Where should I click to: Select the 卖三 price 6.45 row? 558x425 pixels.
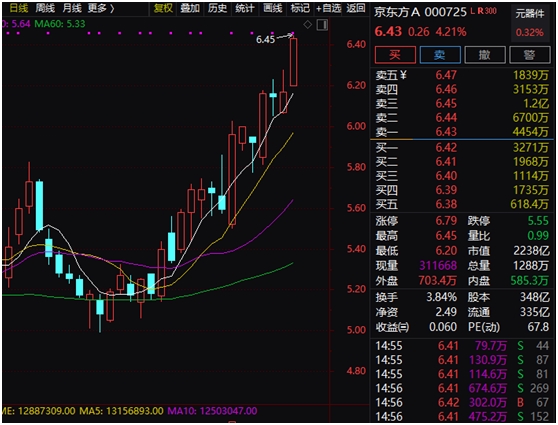(x=462, y=104)
